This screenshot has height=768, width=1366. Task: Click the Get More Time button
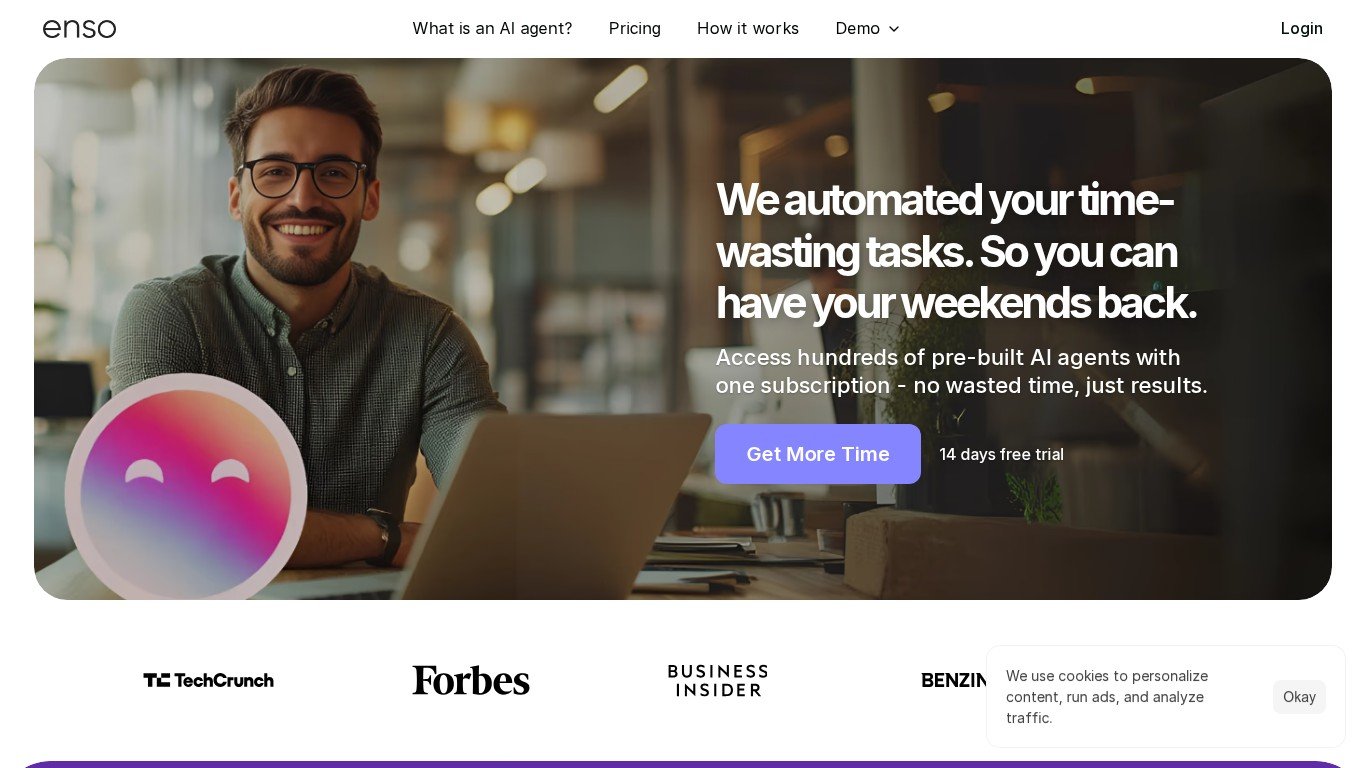[x=817, y=454]
